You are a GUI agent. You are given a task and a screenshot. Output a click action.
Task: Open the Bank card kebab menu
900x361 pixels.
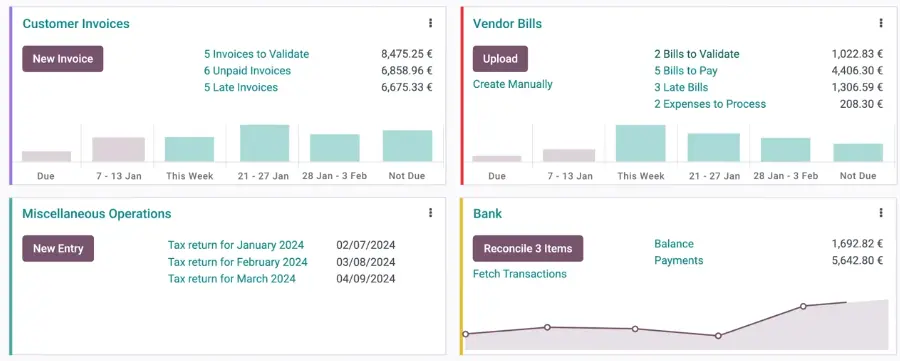click(881, 213)
